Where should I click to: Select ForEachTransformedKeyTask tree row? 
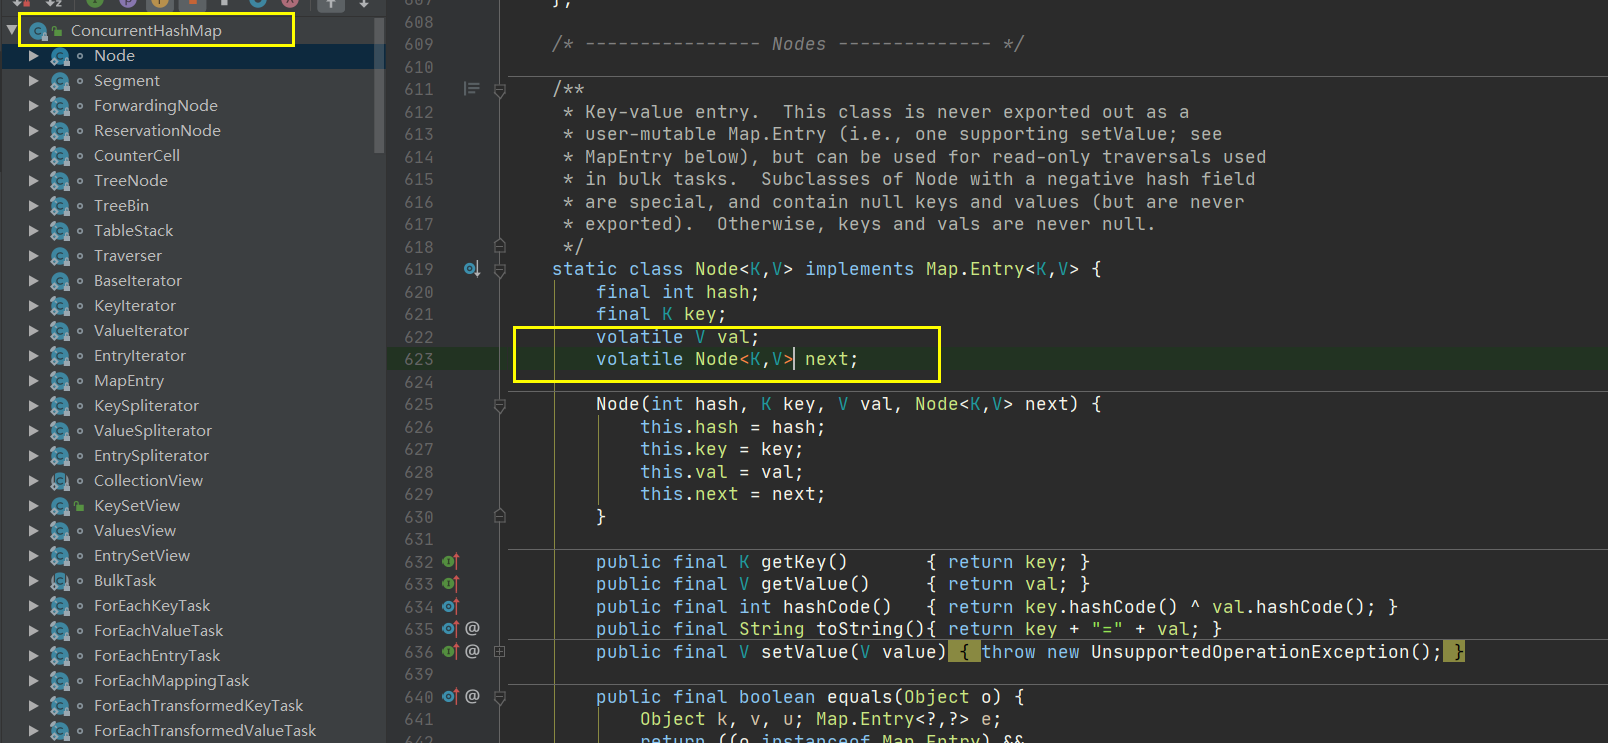click(x=198, y=706)
